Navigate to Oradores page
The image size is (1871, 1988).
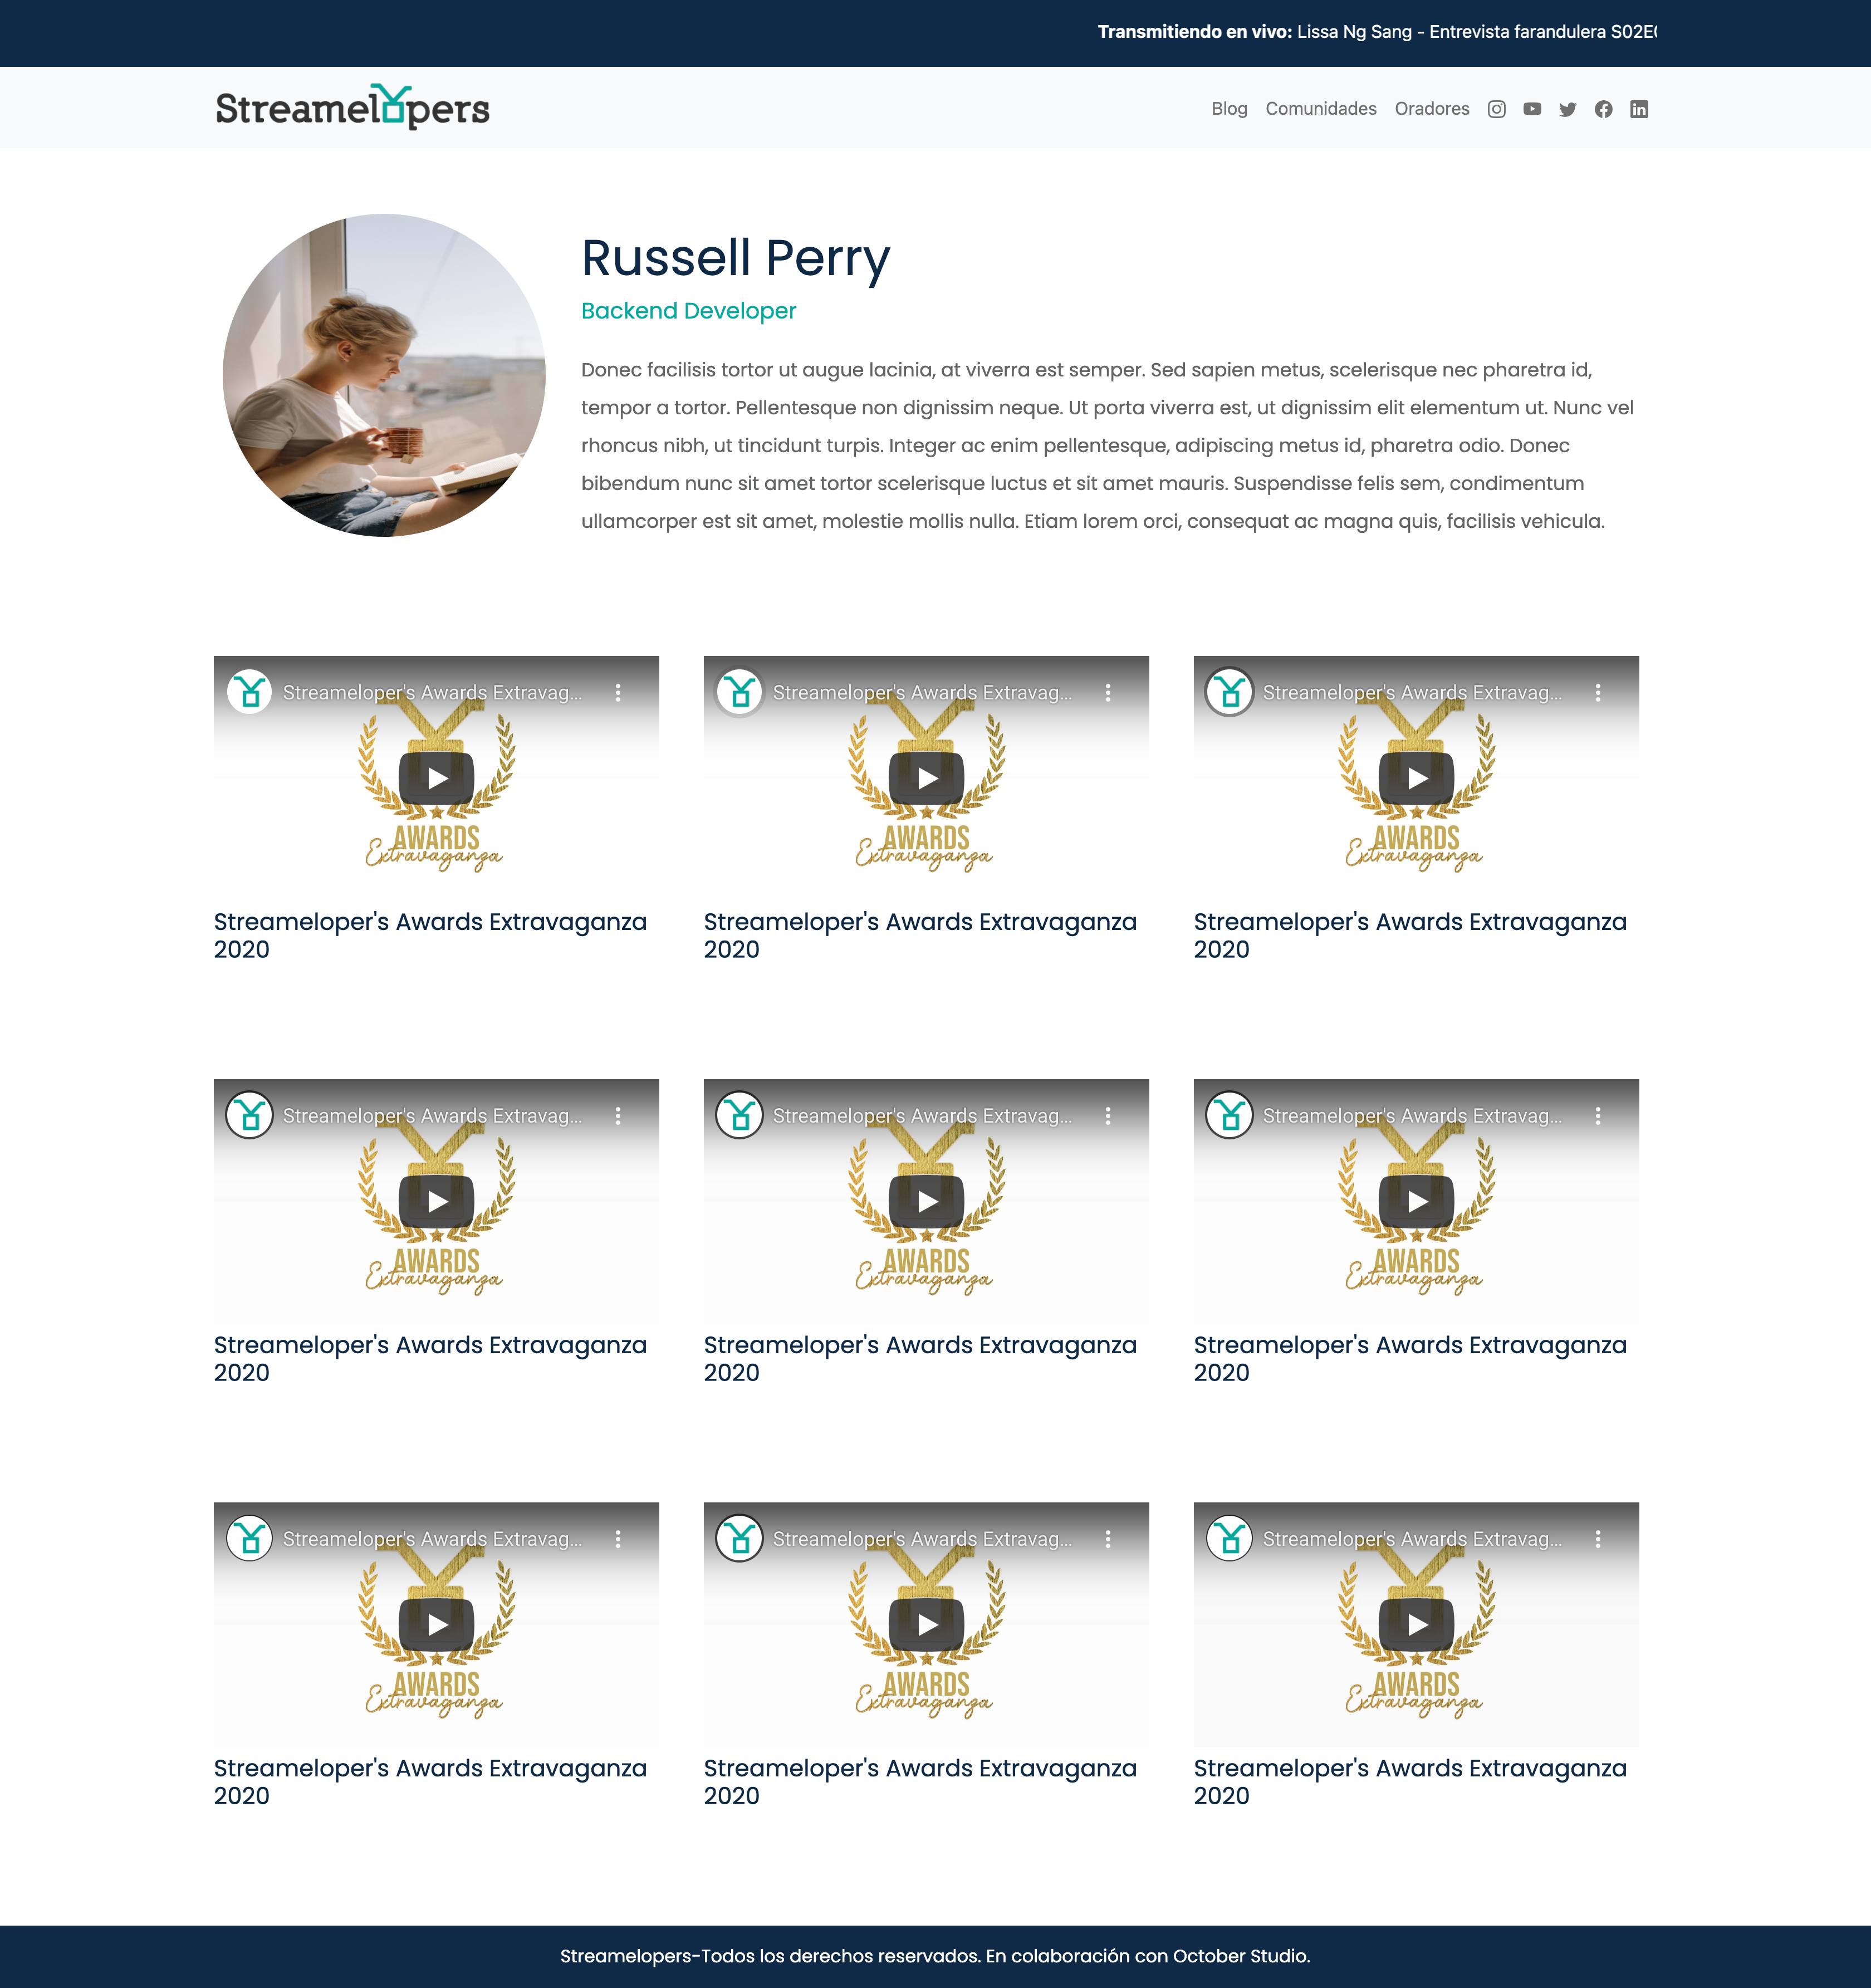(x=1431, y=109)
